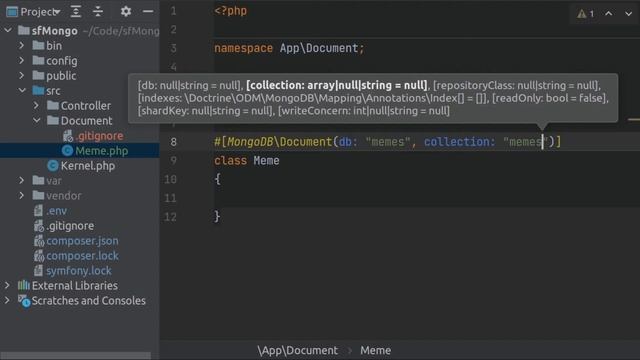This screenshot has height=360, width=640.
Task: Click the namespace keyword on line 3
Action: pos(243,48)
